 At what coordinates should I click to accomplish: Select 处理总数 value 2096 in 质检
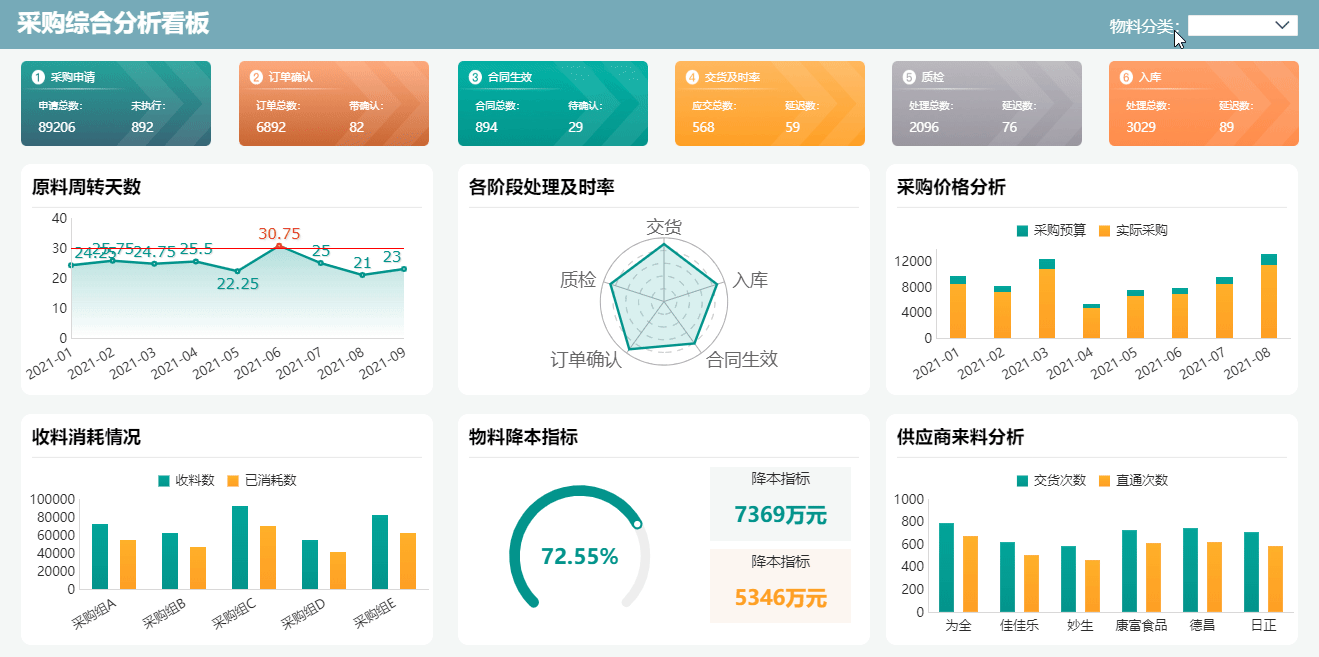coord(924,127)
